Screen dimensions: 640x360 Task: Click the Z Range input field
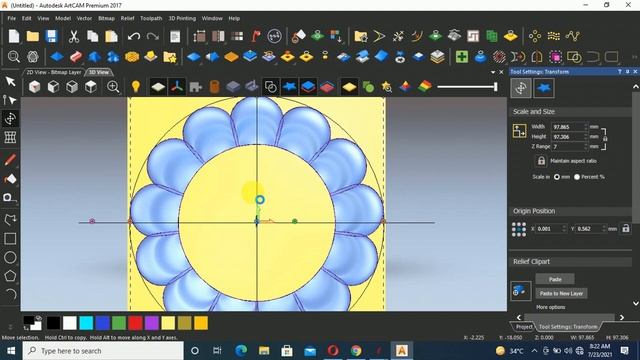tap(567, 147)
